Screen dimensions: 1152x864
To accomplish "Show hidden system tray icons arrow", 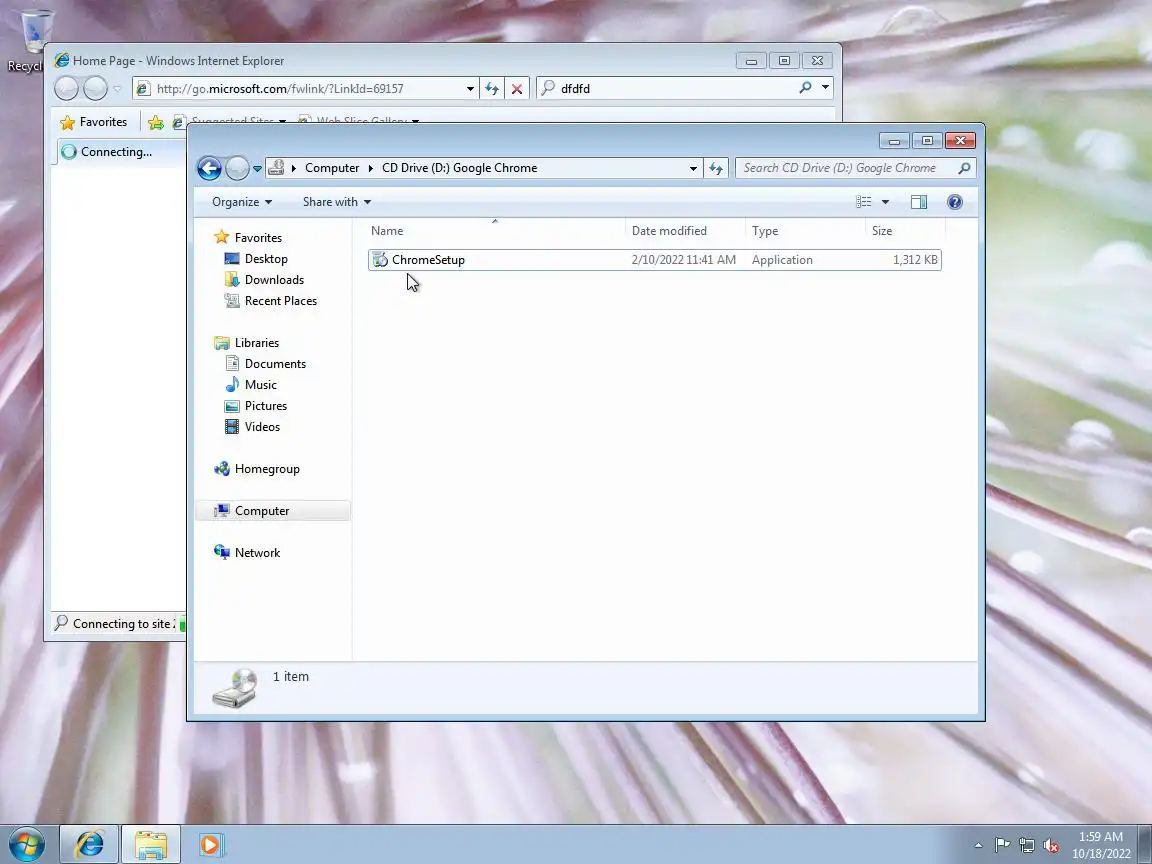I will tap(978, 846).
